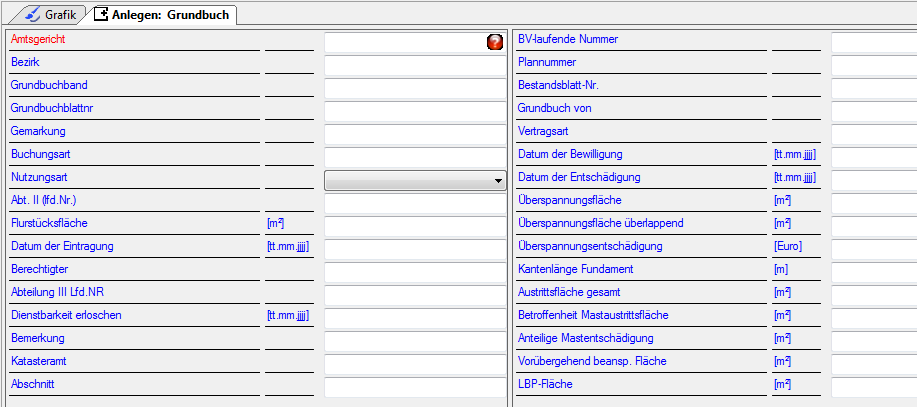Image resolution: width=917 pixels, height=407 pixels.
Task: Click the [m] unit next to Kantenlänge Fundament
Action: point(781,269)
